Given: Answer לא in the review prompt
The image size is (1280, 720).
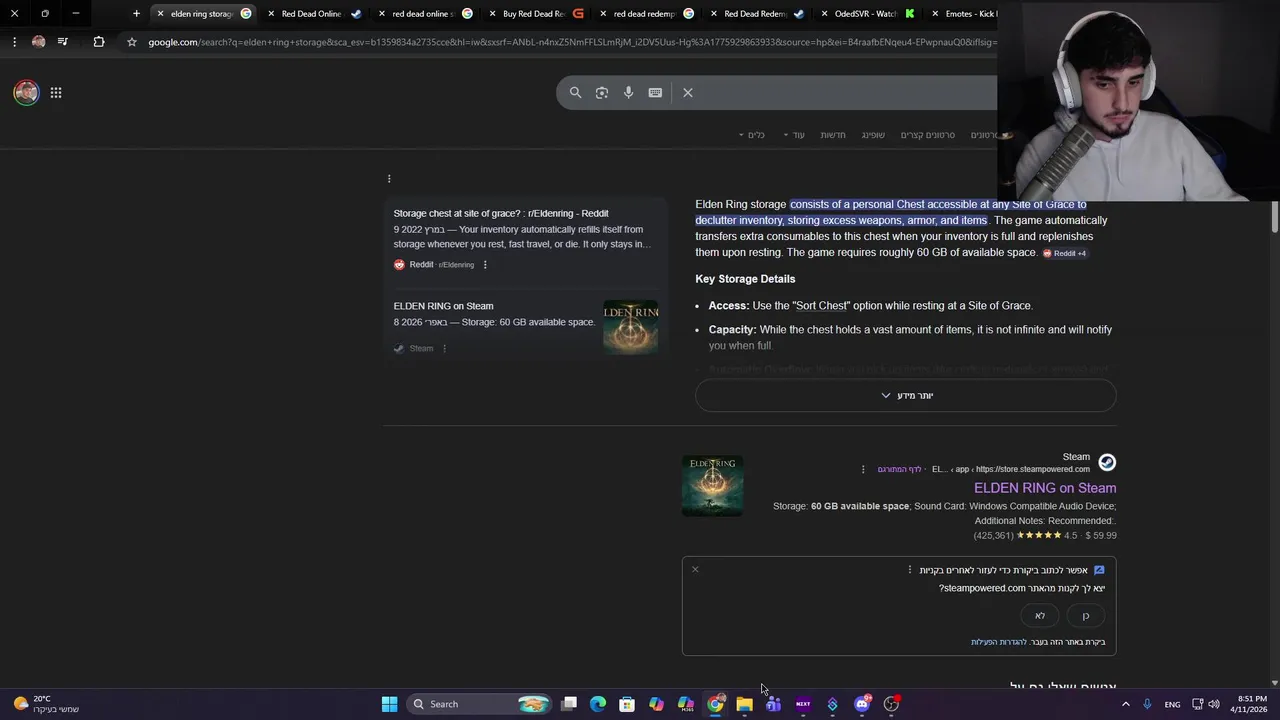Looking at the screenshot, I should pos(1040,615).
